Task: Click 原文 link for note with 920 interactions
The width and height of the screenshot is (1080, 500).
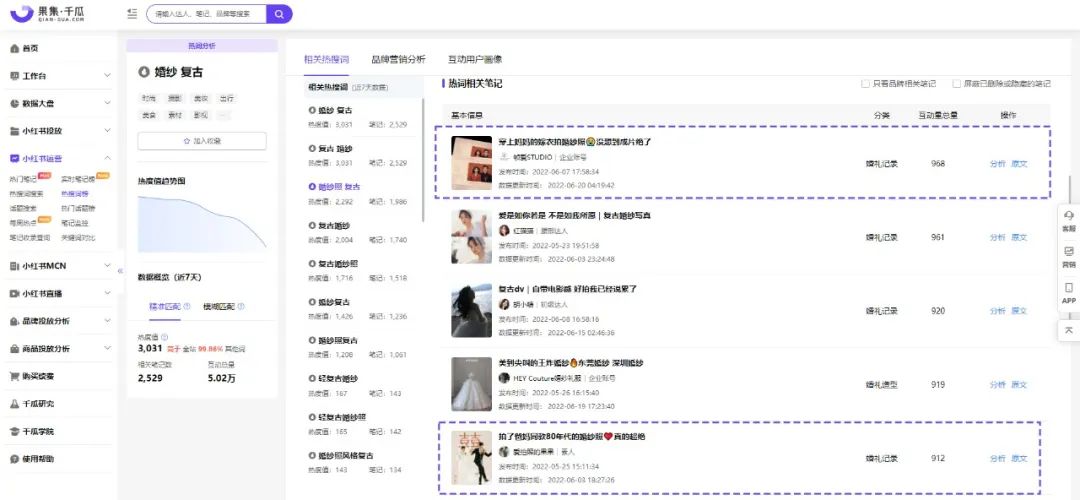Action: (1019, 311)
